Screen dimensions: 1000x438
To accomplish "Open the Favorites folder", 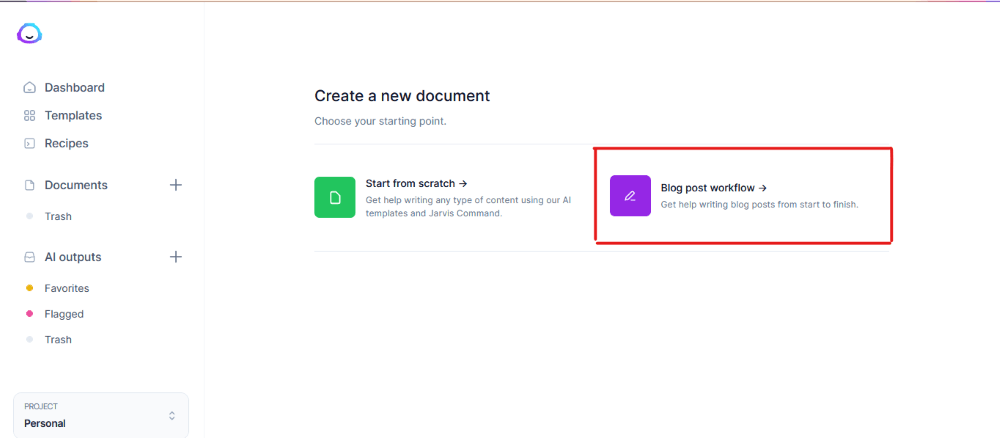I will pos(67,288).
